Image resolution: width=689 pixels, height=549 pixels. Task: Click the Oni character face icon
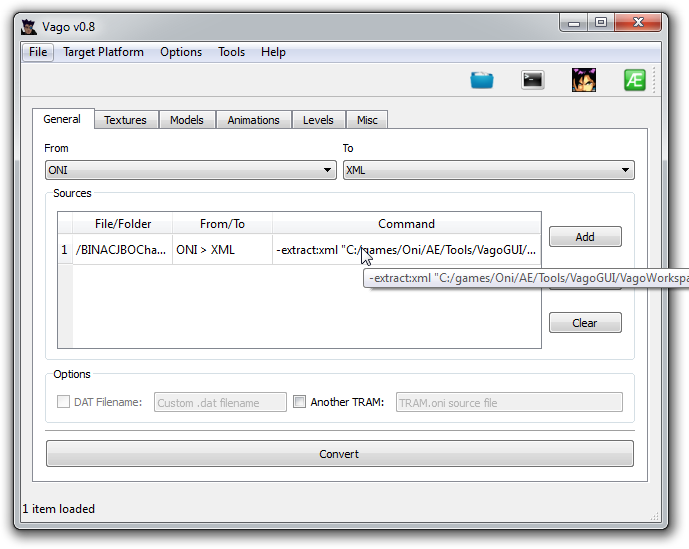coord(584,80)
